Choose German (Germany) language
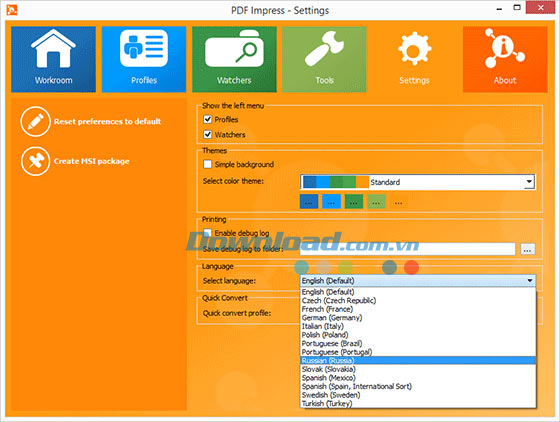Viewport: 560px width, 422px height. (x=418, y=318)
